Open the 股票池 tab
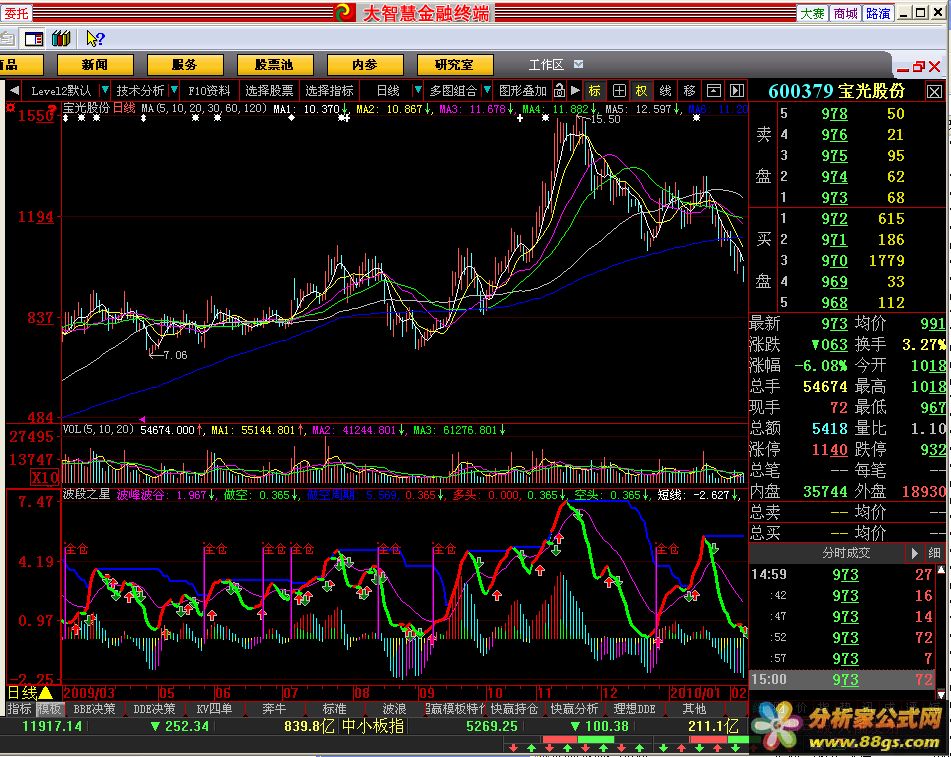This screenshot has height=757, width=951. point(274,65)
